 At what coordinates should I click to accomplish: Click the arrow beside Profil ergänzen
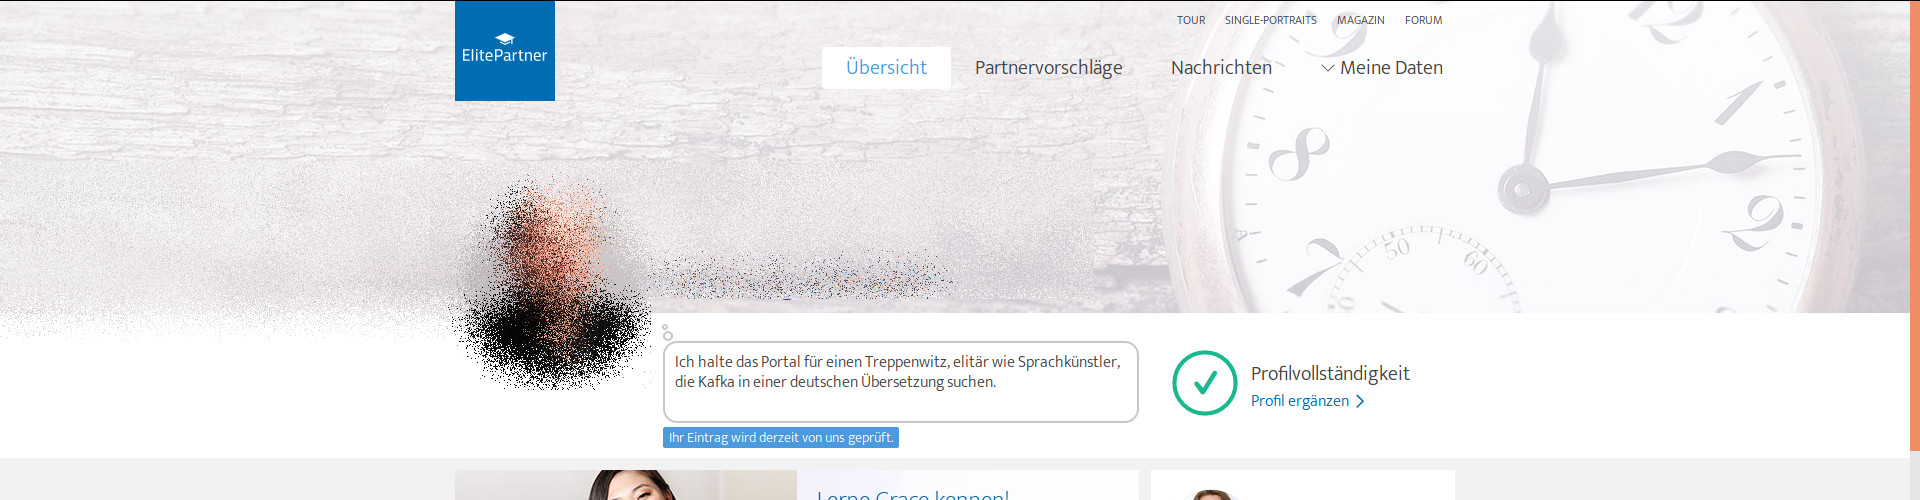point(1360,401)
